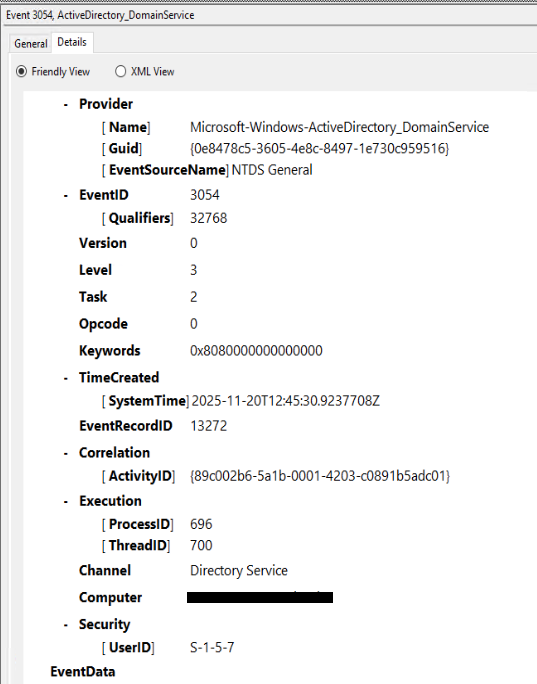Click the EventData heading
The width and height of the screenshot is (537, 684).
82,672
